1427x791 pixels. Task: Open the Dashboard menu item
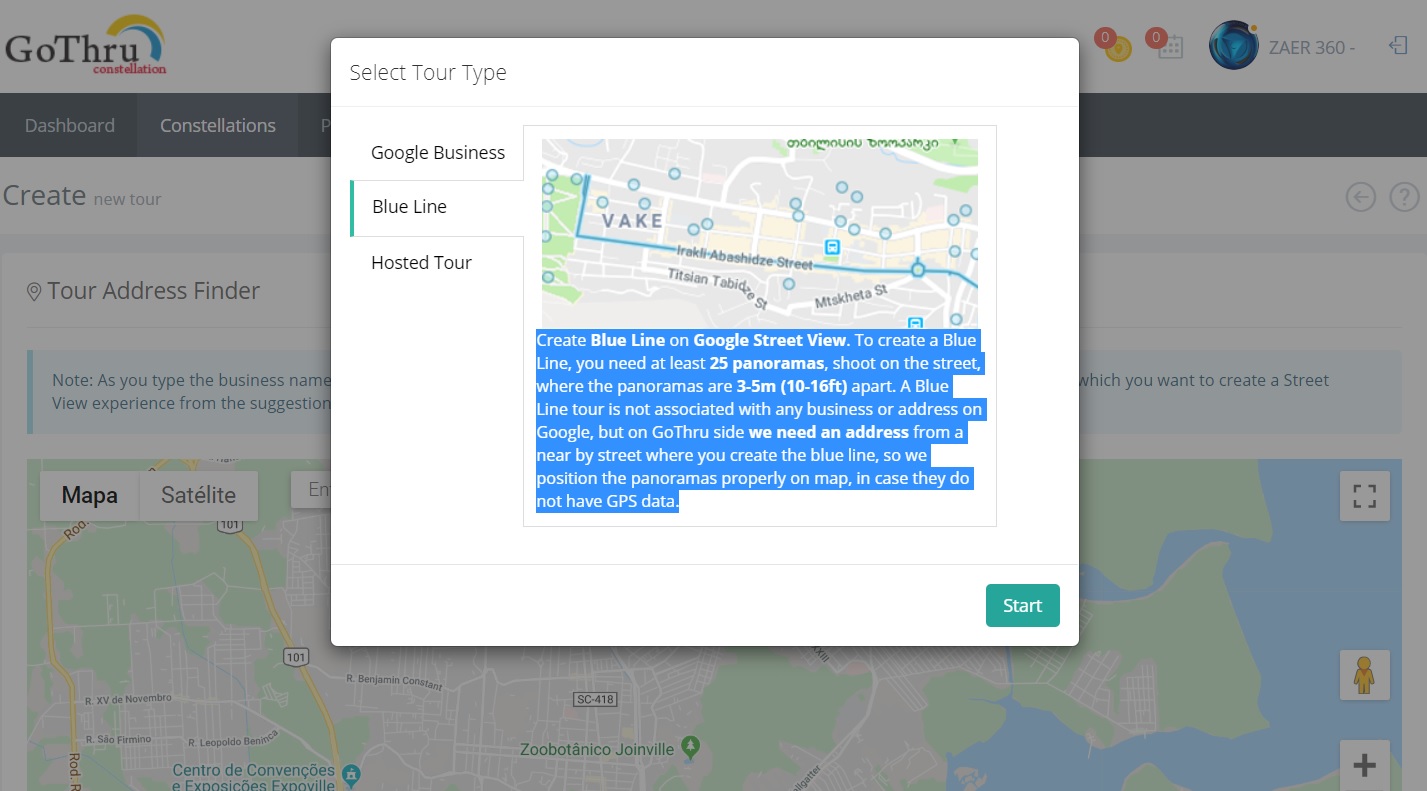coord(70,125)
